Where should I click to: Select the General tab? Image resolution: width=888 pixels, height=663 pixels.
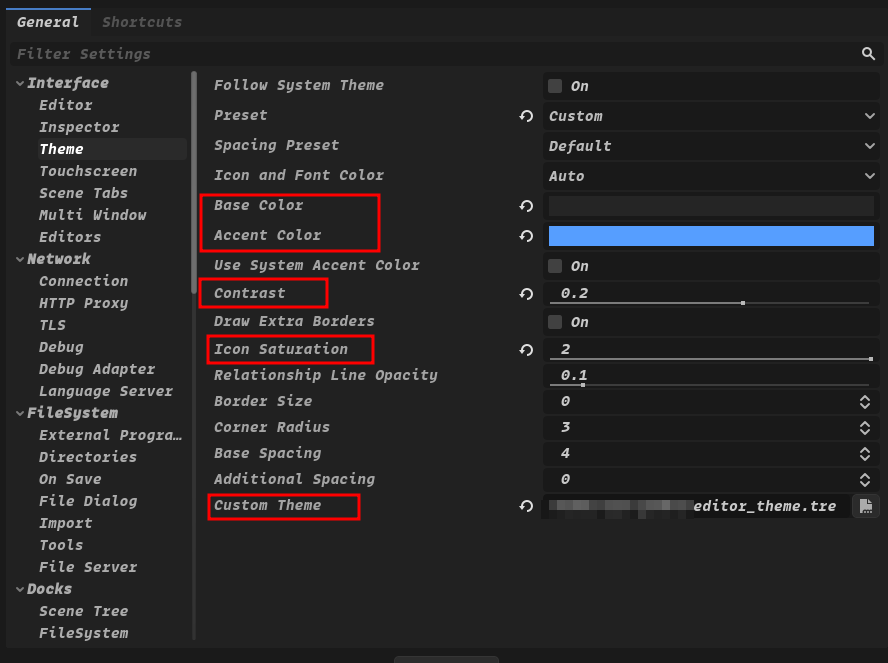coord(47,22)
